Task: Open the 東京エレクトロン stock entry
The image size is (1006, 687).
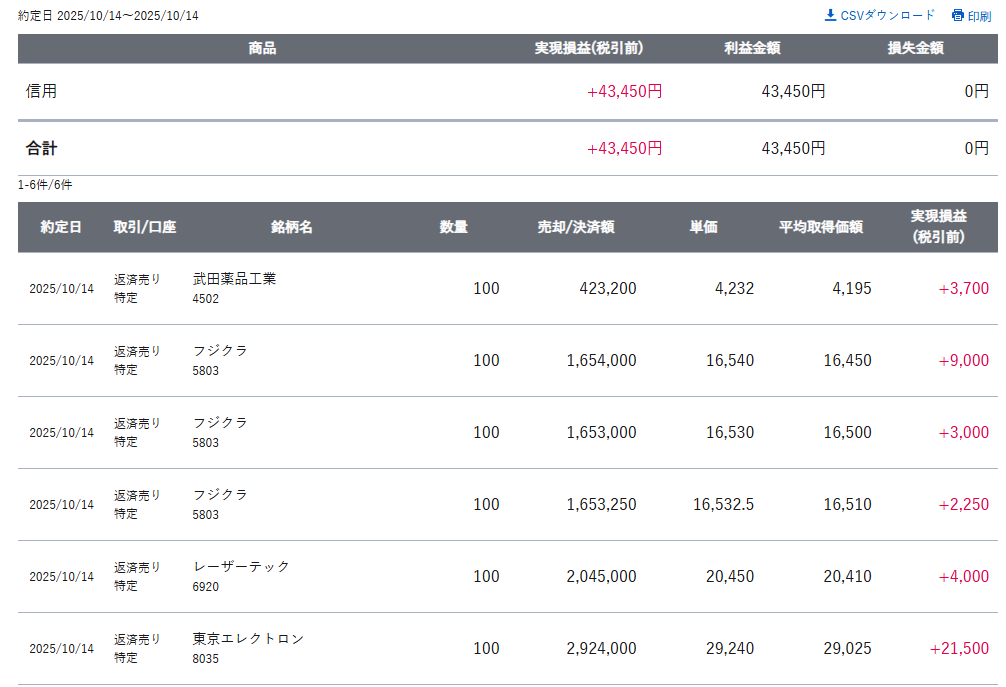Action: (248, 638)
